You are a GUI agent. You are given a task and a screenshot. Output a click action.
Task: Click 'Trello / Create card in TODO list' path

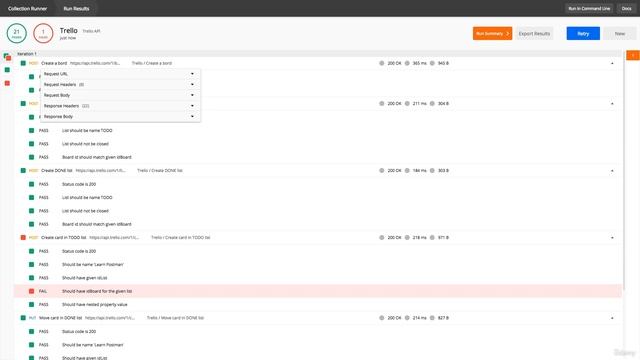coord(180,238)
